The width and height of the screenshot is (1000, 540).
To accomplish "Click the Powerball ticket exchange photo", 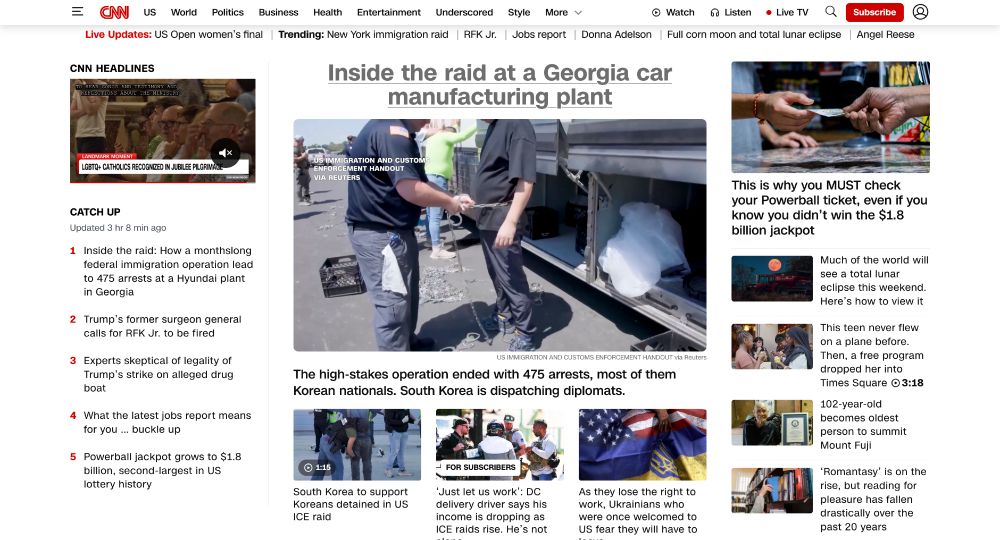I will click(830, 117).
